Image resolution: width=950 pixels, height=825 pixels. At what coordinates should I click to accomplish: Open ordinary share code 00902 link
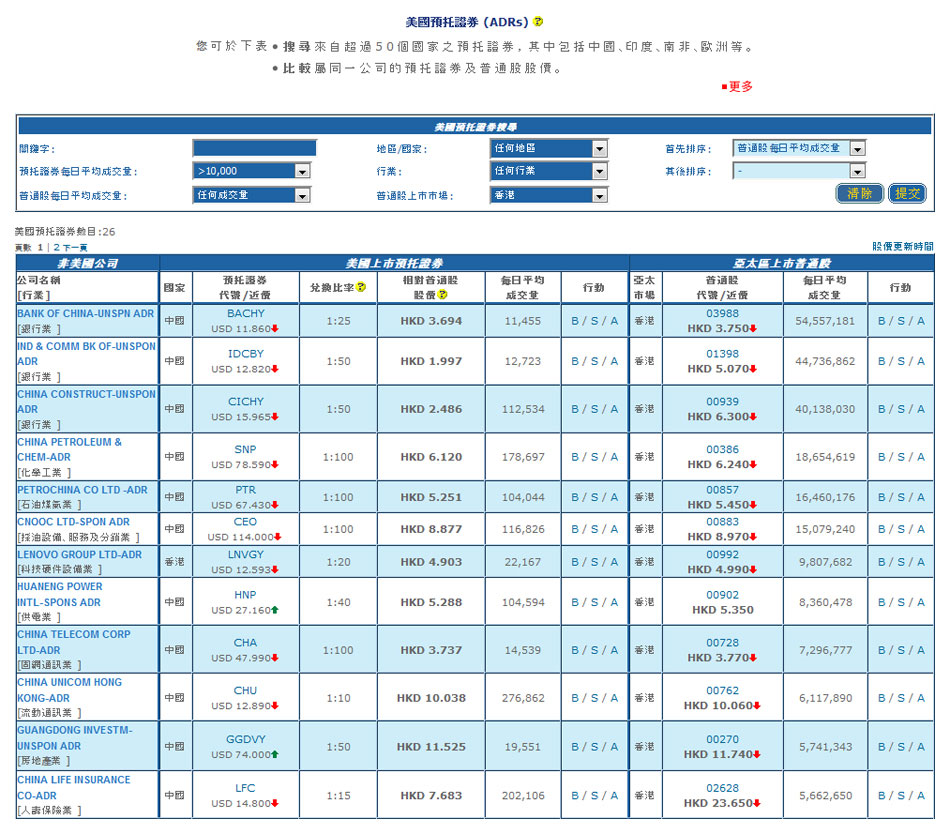tap(722, 595)
